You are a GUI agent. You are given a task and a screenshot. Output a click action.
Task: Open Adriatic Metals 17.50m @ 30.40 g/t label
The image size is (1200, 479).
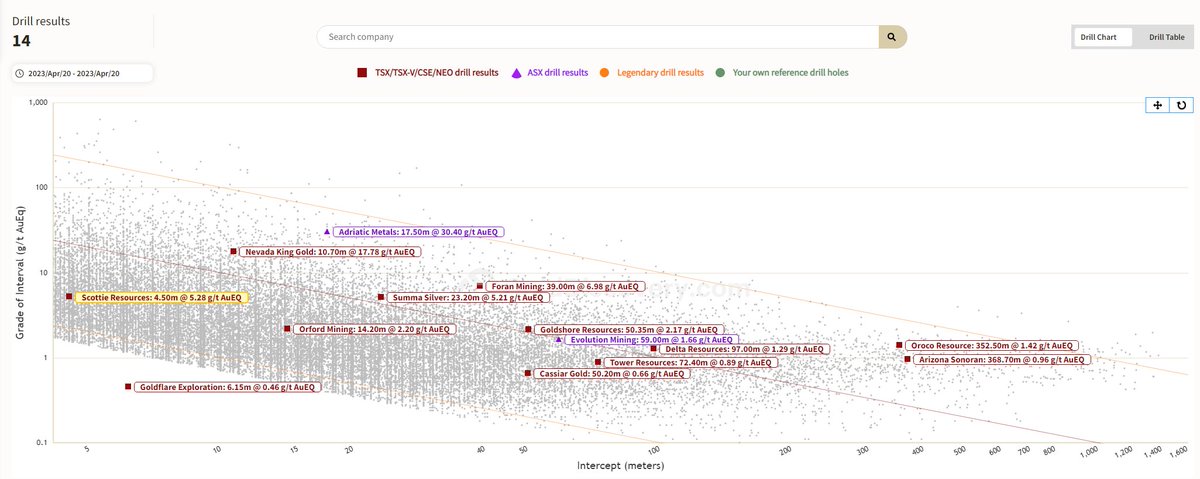click(x=418, y=232)
